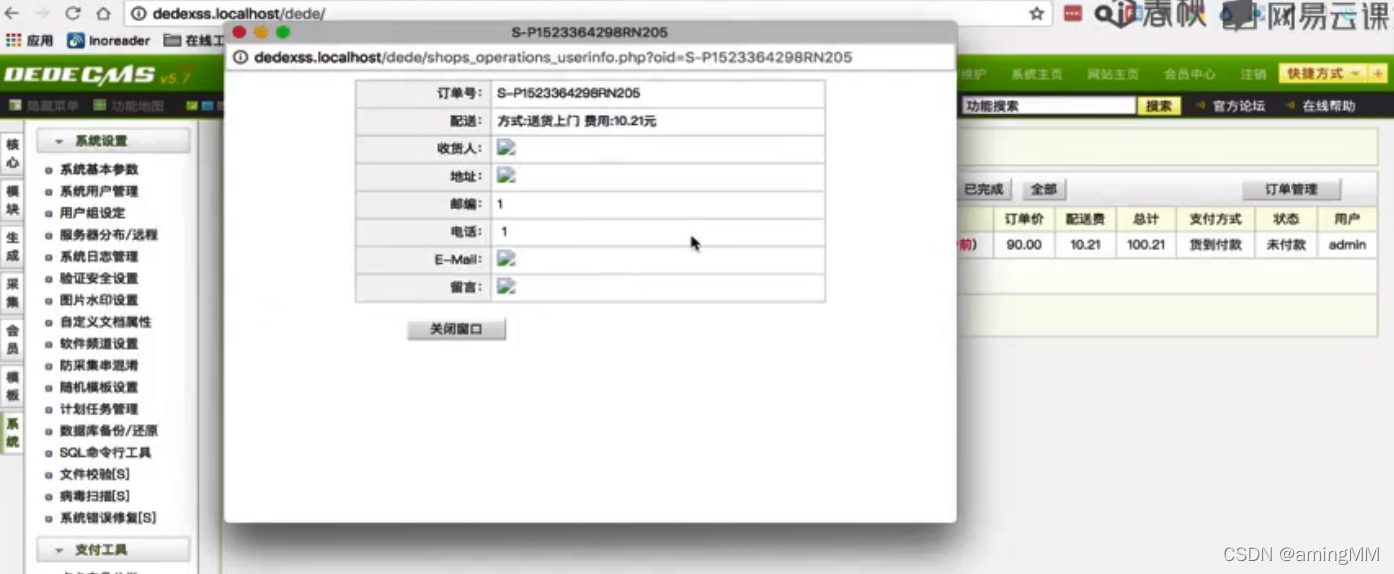Click the 注销 top menu item
The image size is (1394, 574).
pos(1253,75)
